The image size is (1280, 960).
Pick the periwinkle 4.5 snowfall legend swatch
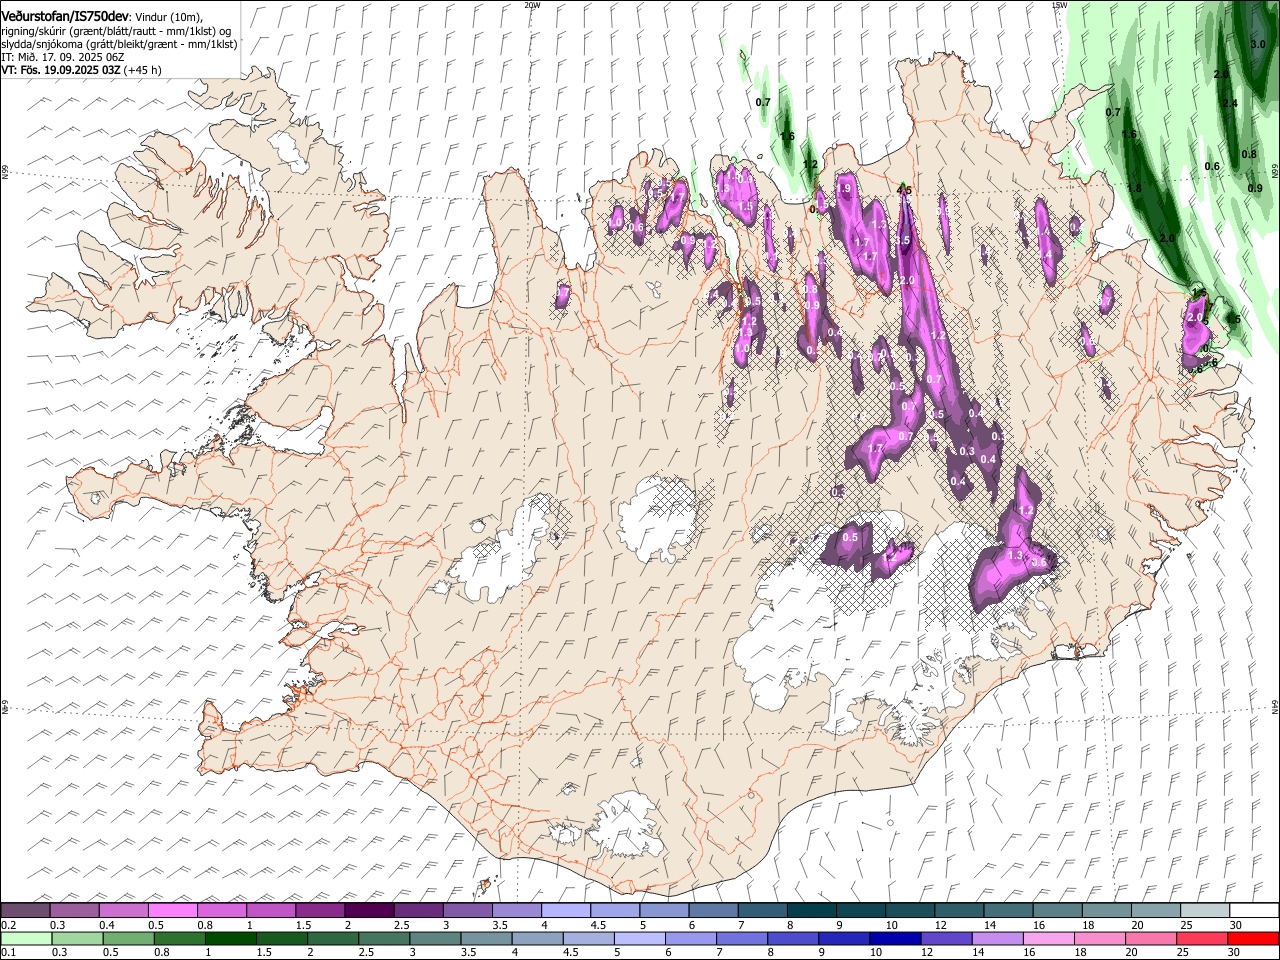[614, 910]
